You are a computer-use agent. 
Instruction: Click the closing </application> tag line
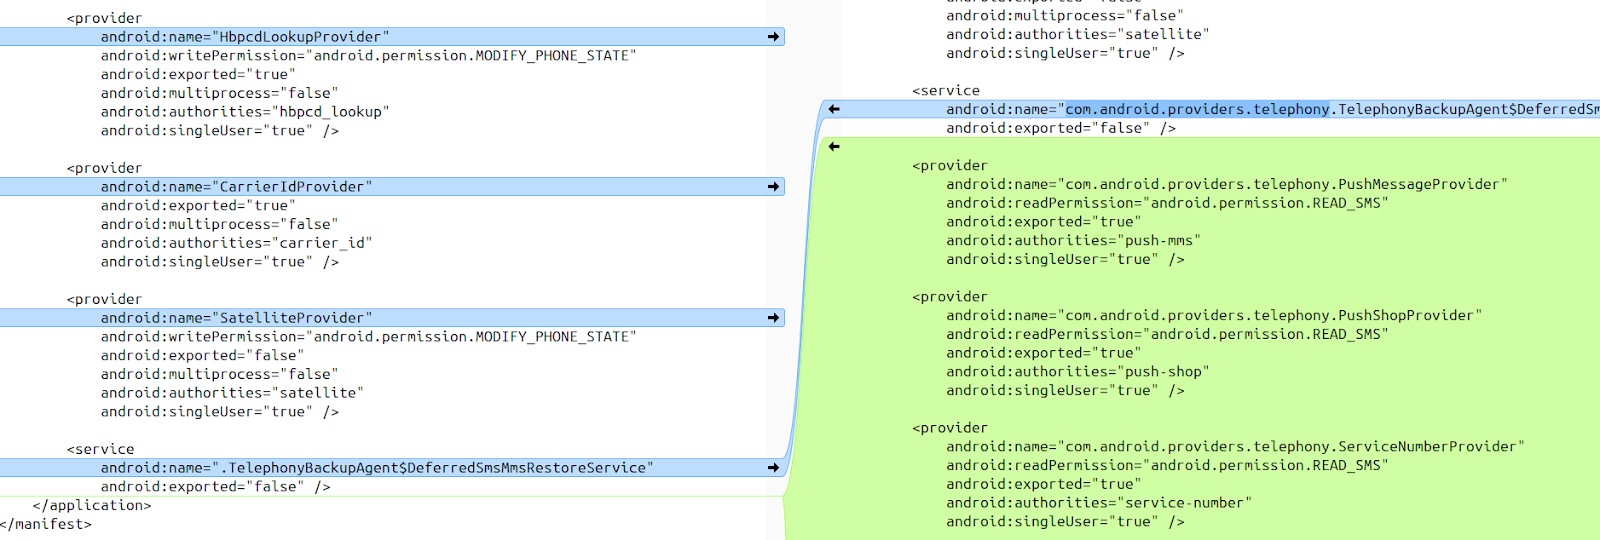(x=92, y=506)
